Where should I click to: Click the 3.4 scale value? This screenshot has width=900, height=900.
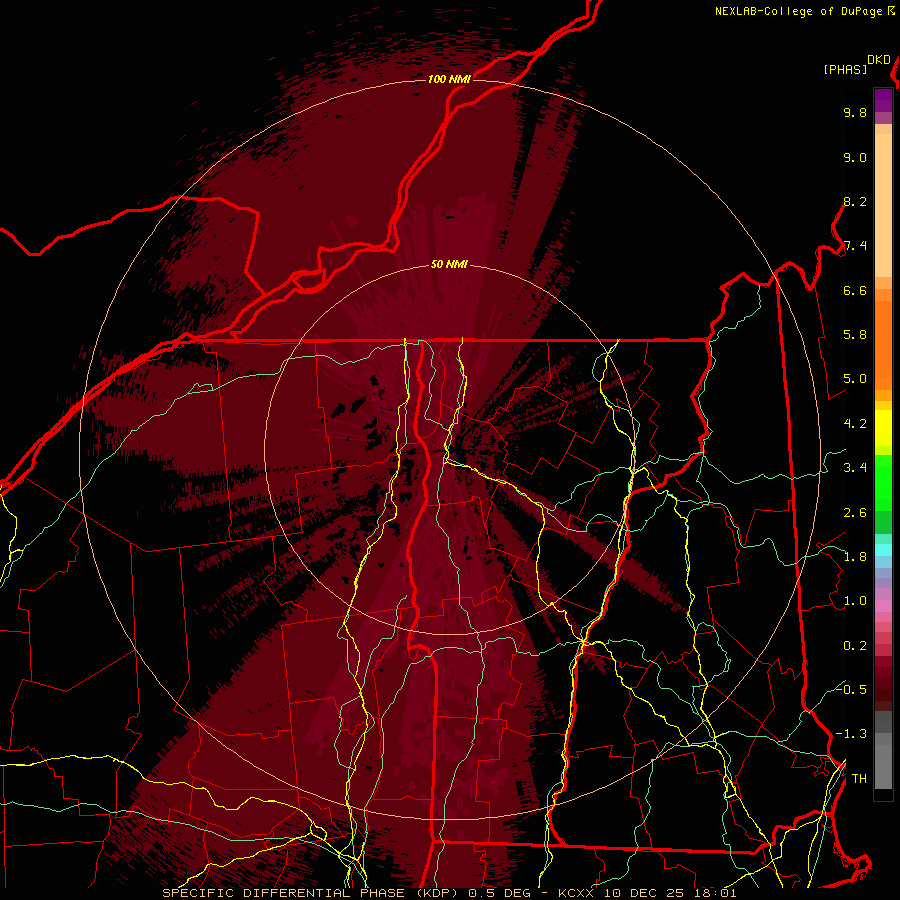(x=855, y=468)
